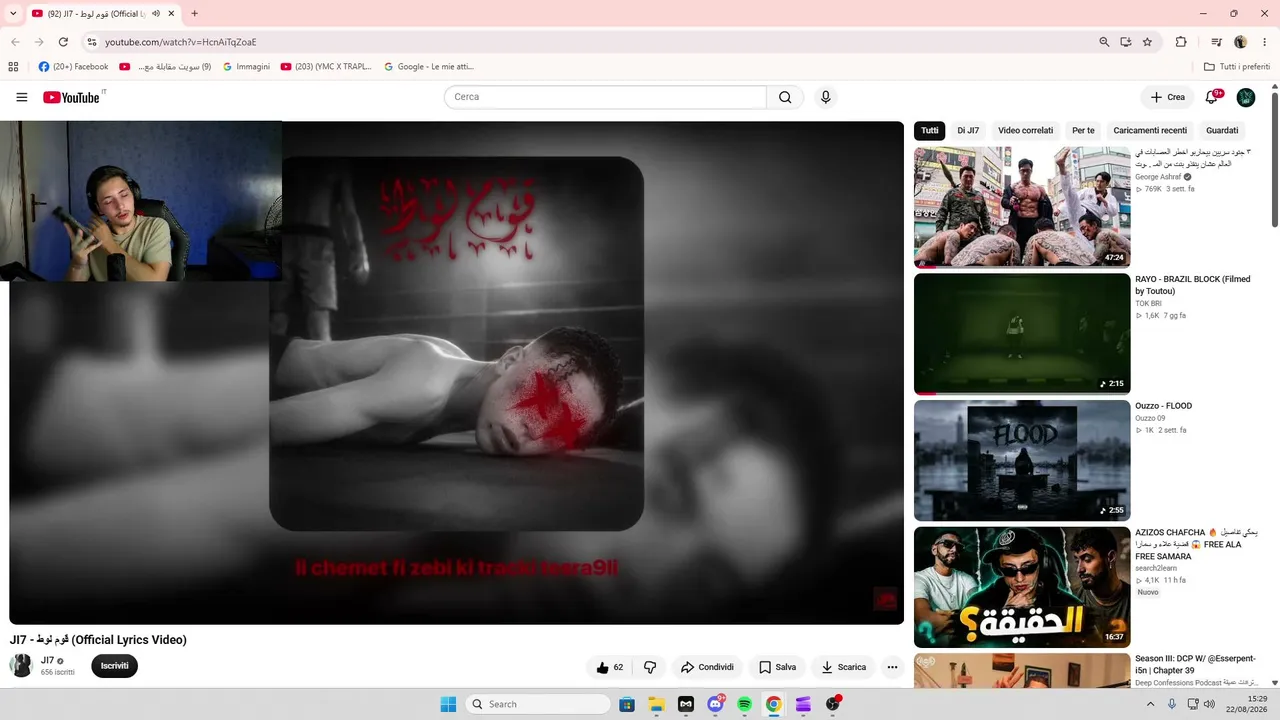This screenshot has height=720, width=1280.
Task: Select the Di JI7 filter chip
Action: [x=968, y=131]
